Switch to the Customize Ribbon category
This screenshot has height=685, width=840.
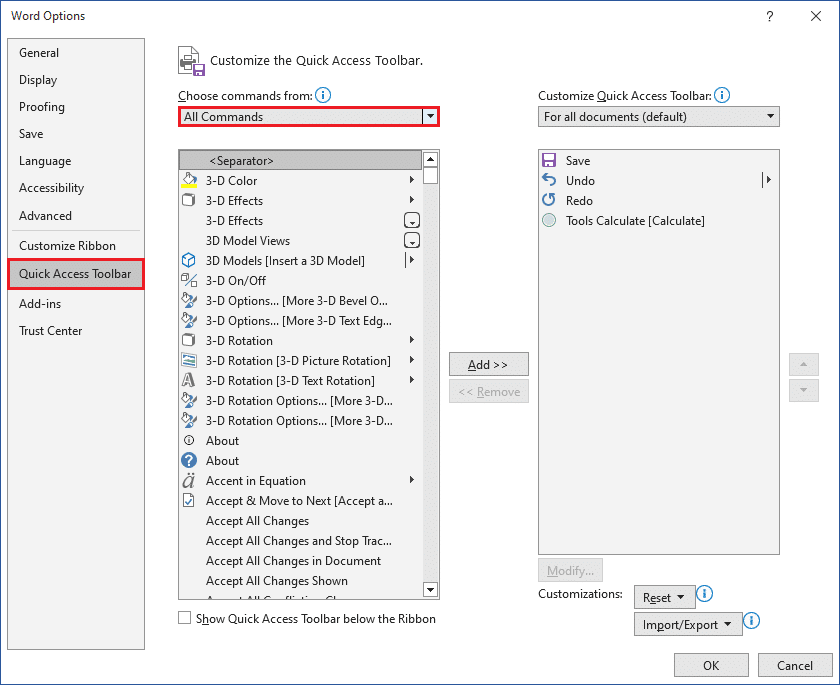[67, 246]
